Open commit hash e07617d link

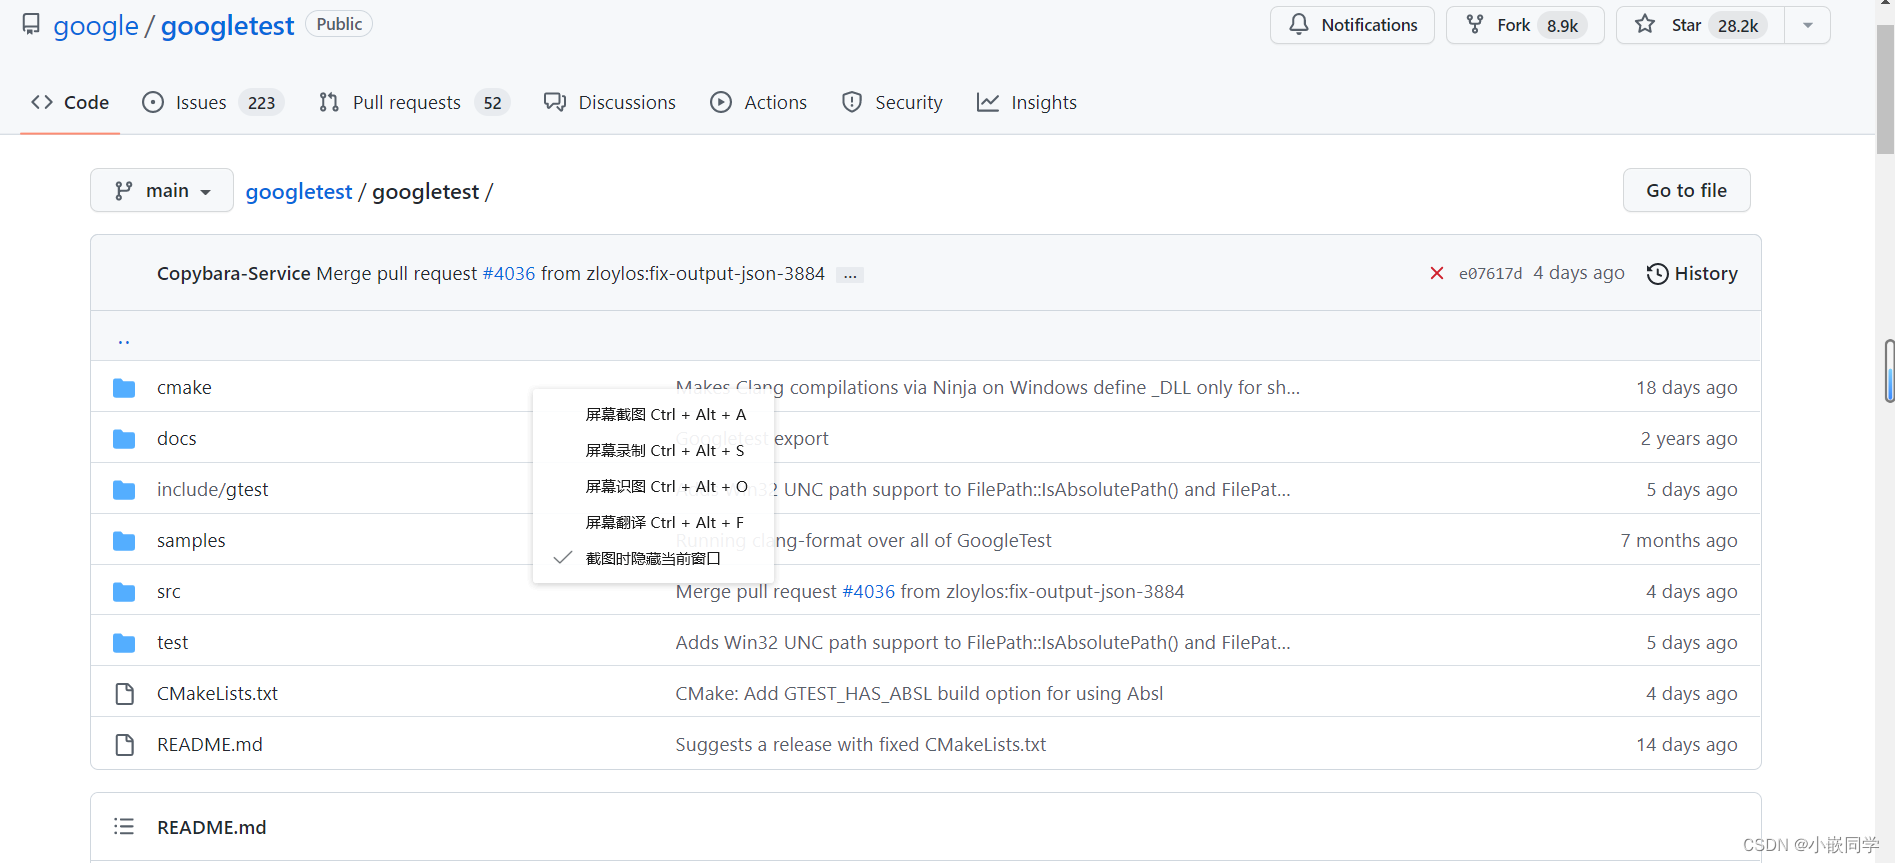(x=1490, y=273)
